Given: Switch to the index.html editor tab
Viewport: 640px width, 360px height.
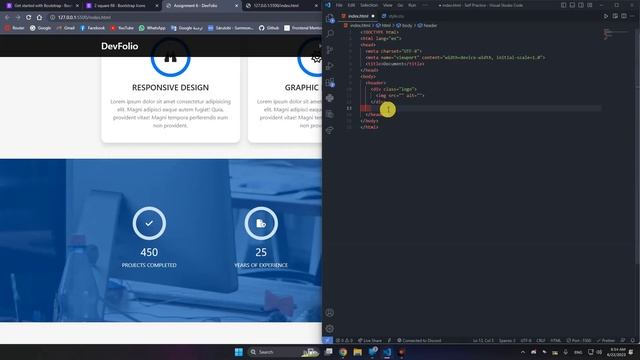Looking at the screenshot, I should pos(358,16).
